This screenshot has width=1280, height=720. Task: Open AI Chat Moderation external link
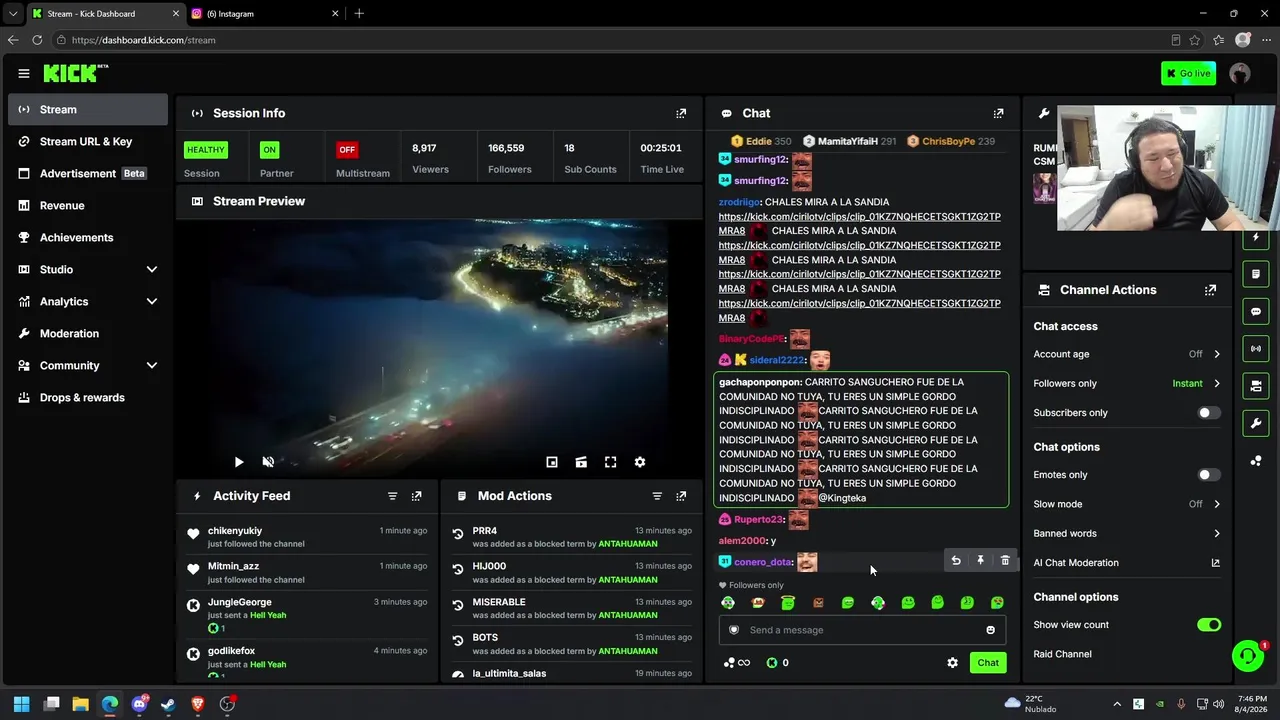(x=1215, y=563)
